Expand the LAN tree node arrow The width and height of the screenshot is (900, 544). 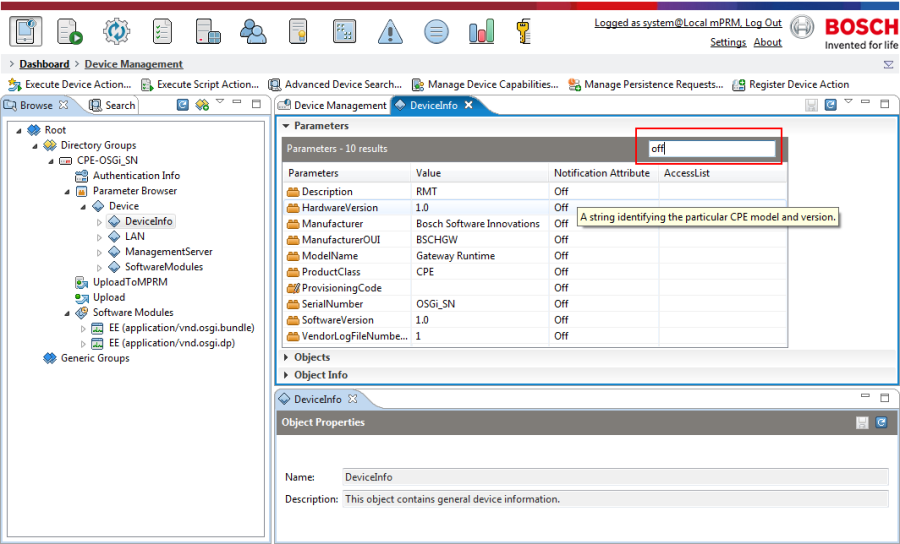pos(99,236)
